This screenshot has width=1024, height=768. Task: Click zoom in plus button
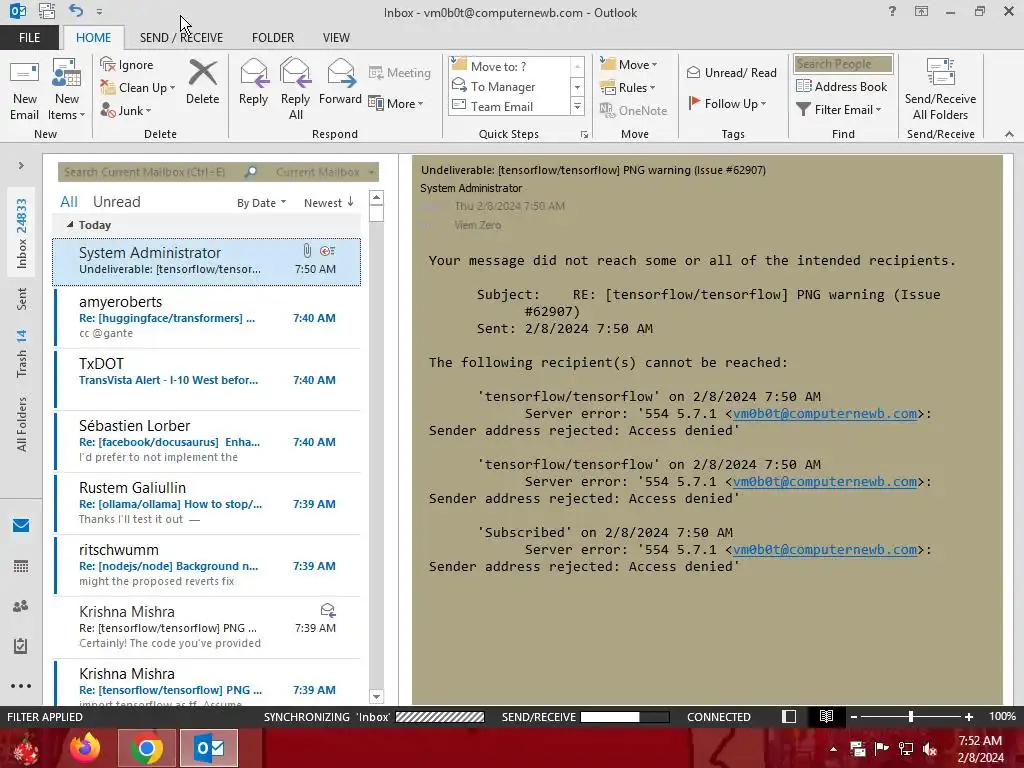click(969, 716)
